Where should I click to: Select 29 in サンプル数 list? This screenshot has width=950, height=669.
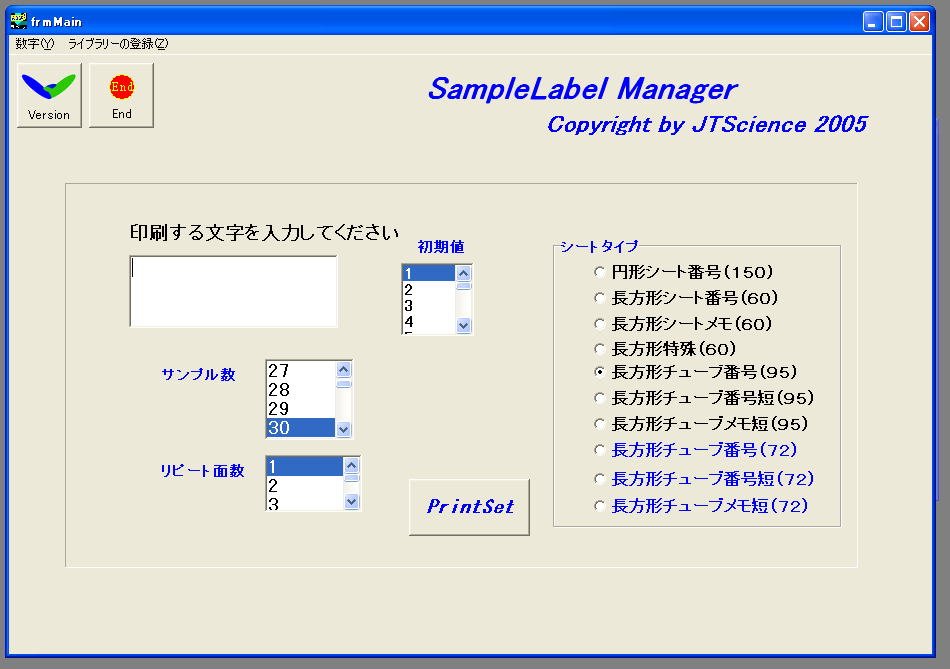(x=301, y=408)
